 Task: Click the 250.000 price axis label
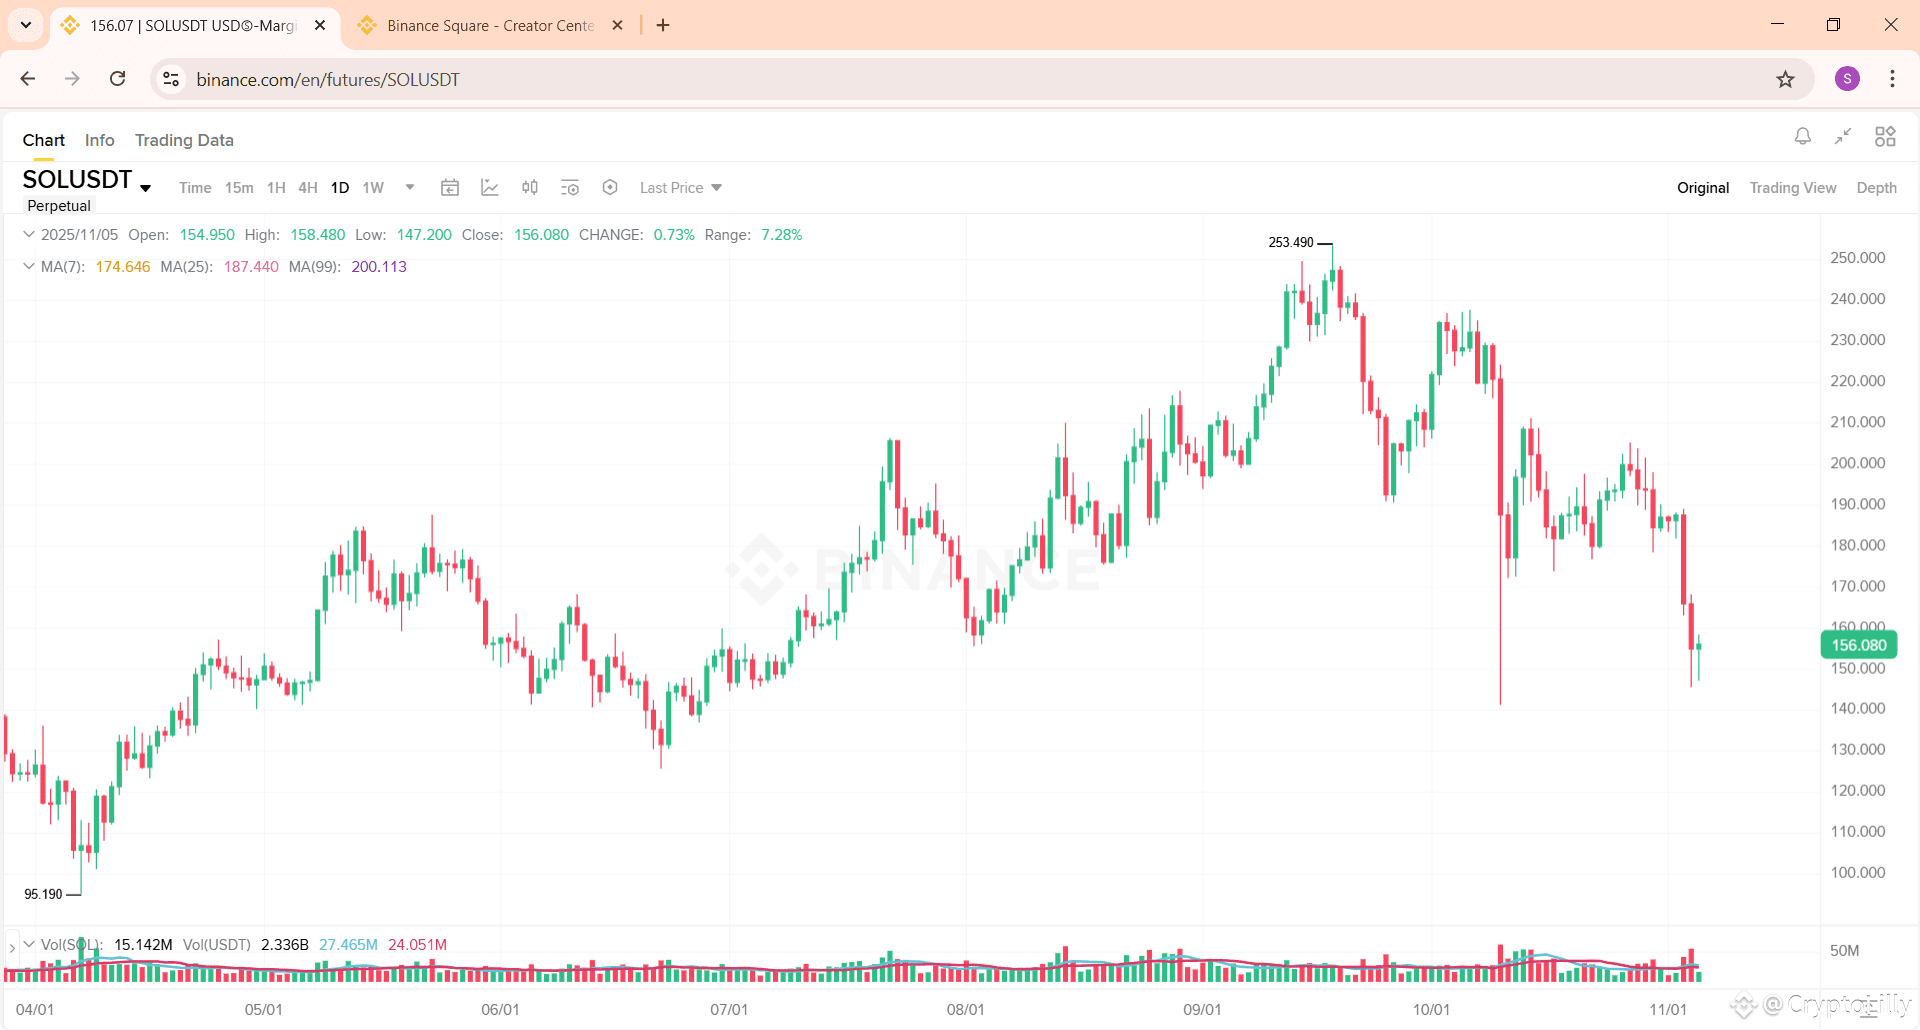click(x=1857, y=257)
